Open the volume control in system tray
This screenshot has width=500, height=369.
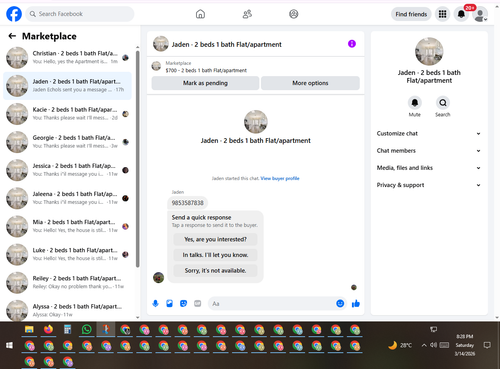tap(433, 345)
